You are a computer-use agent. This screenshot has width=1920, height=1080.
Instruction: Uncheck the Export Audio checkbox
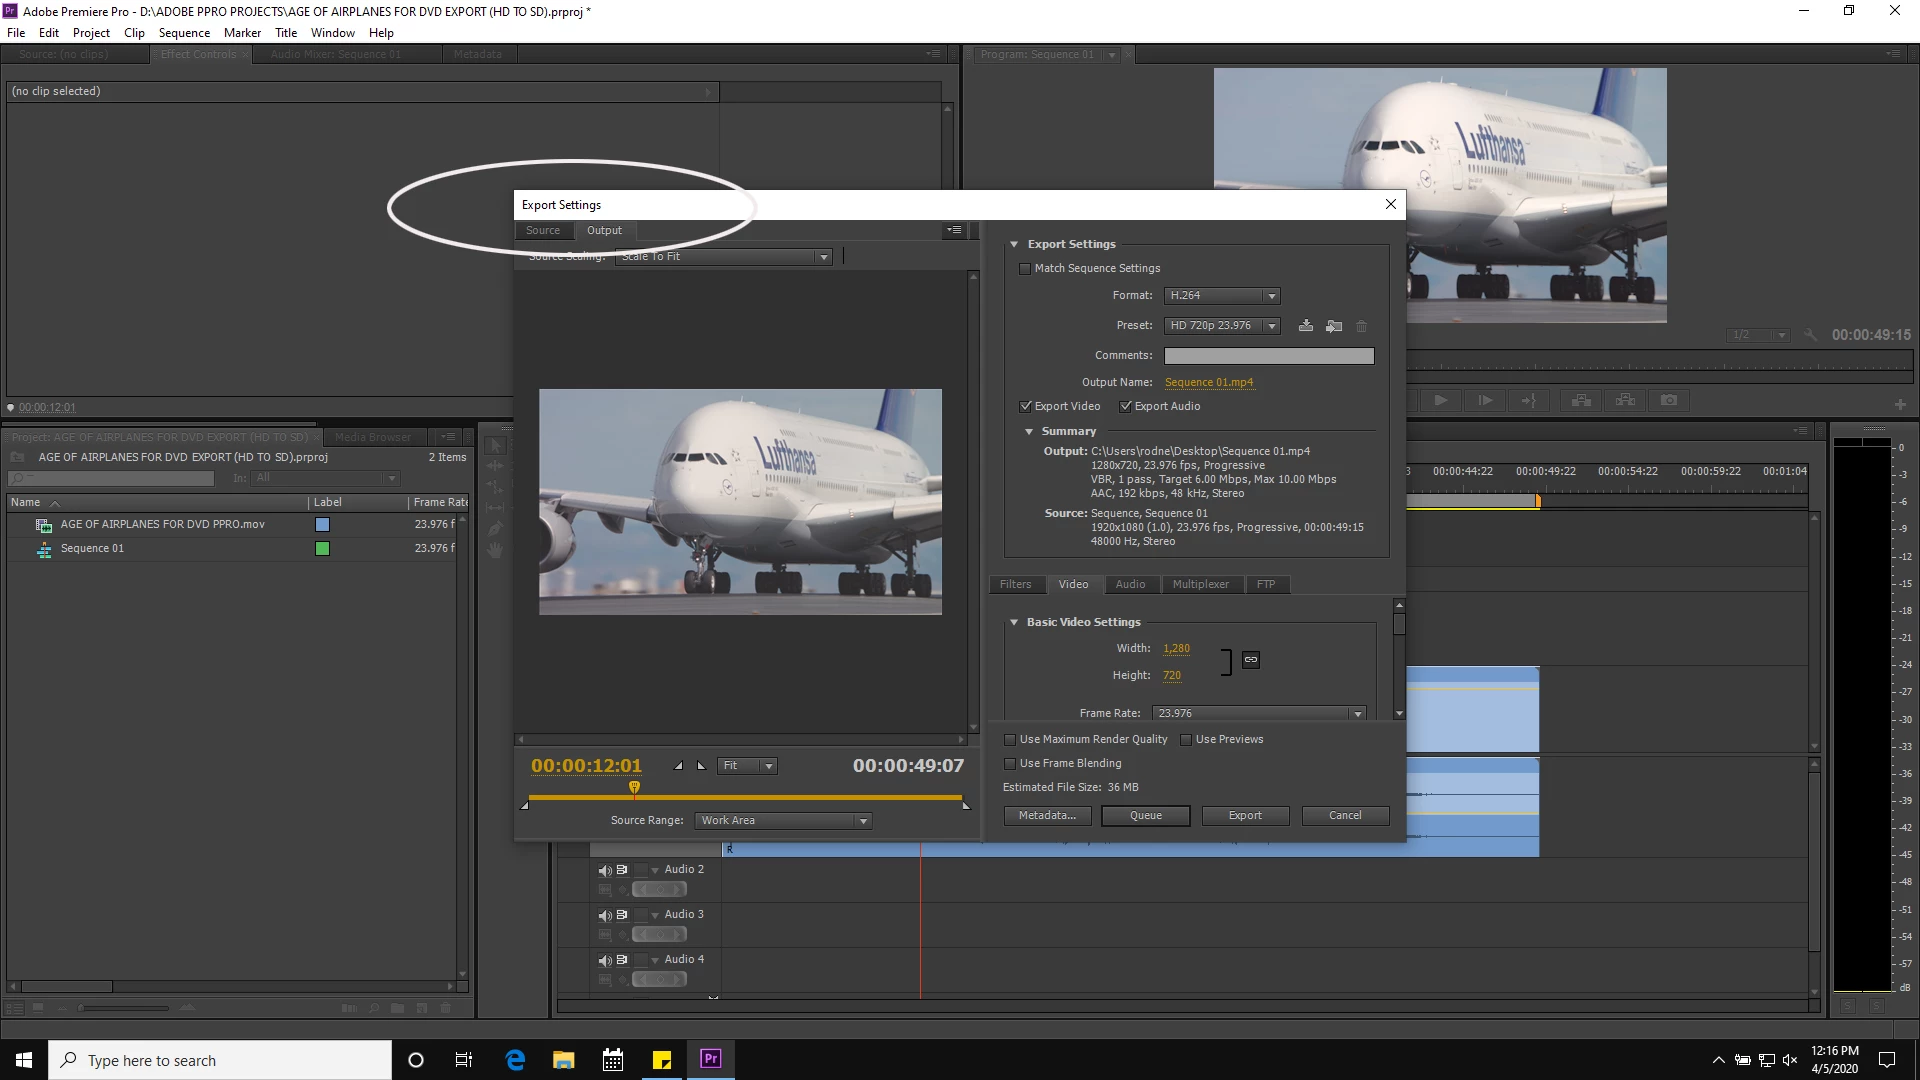coord(1126,407)
